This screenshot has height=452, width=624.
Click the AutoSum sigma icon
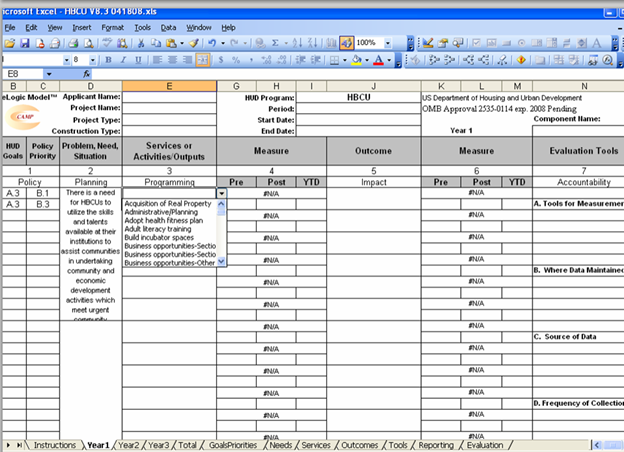coord(275,43)
